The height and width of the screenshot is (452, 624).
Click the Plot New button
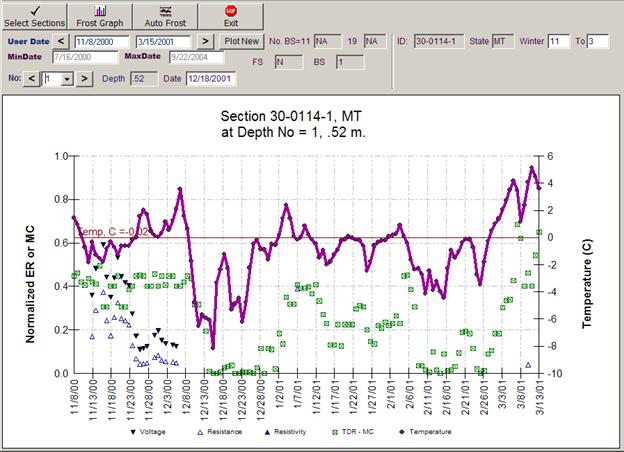(x=242, y=41)
